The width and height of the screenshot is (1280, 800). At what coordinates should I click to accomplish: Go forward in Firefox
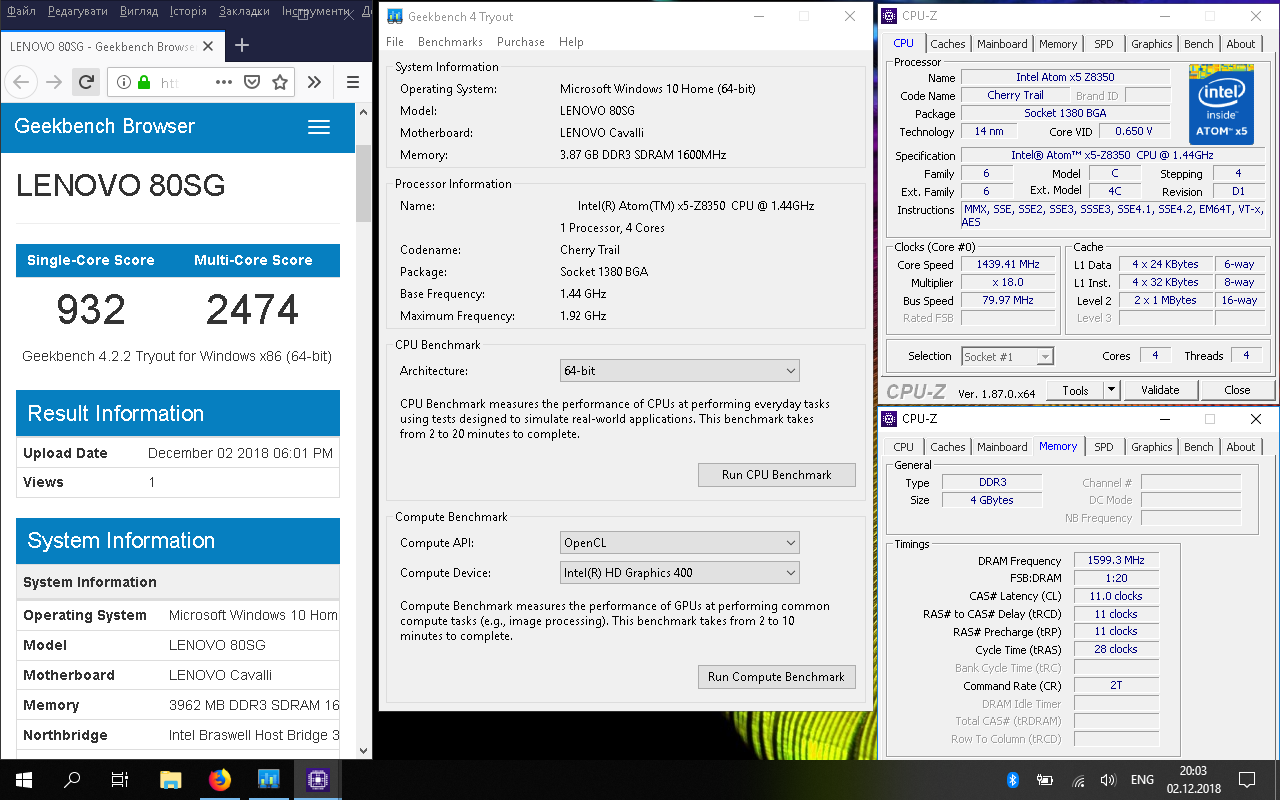54,82
